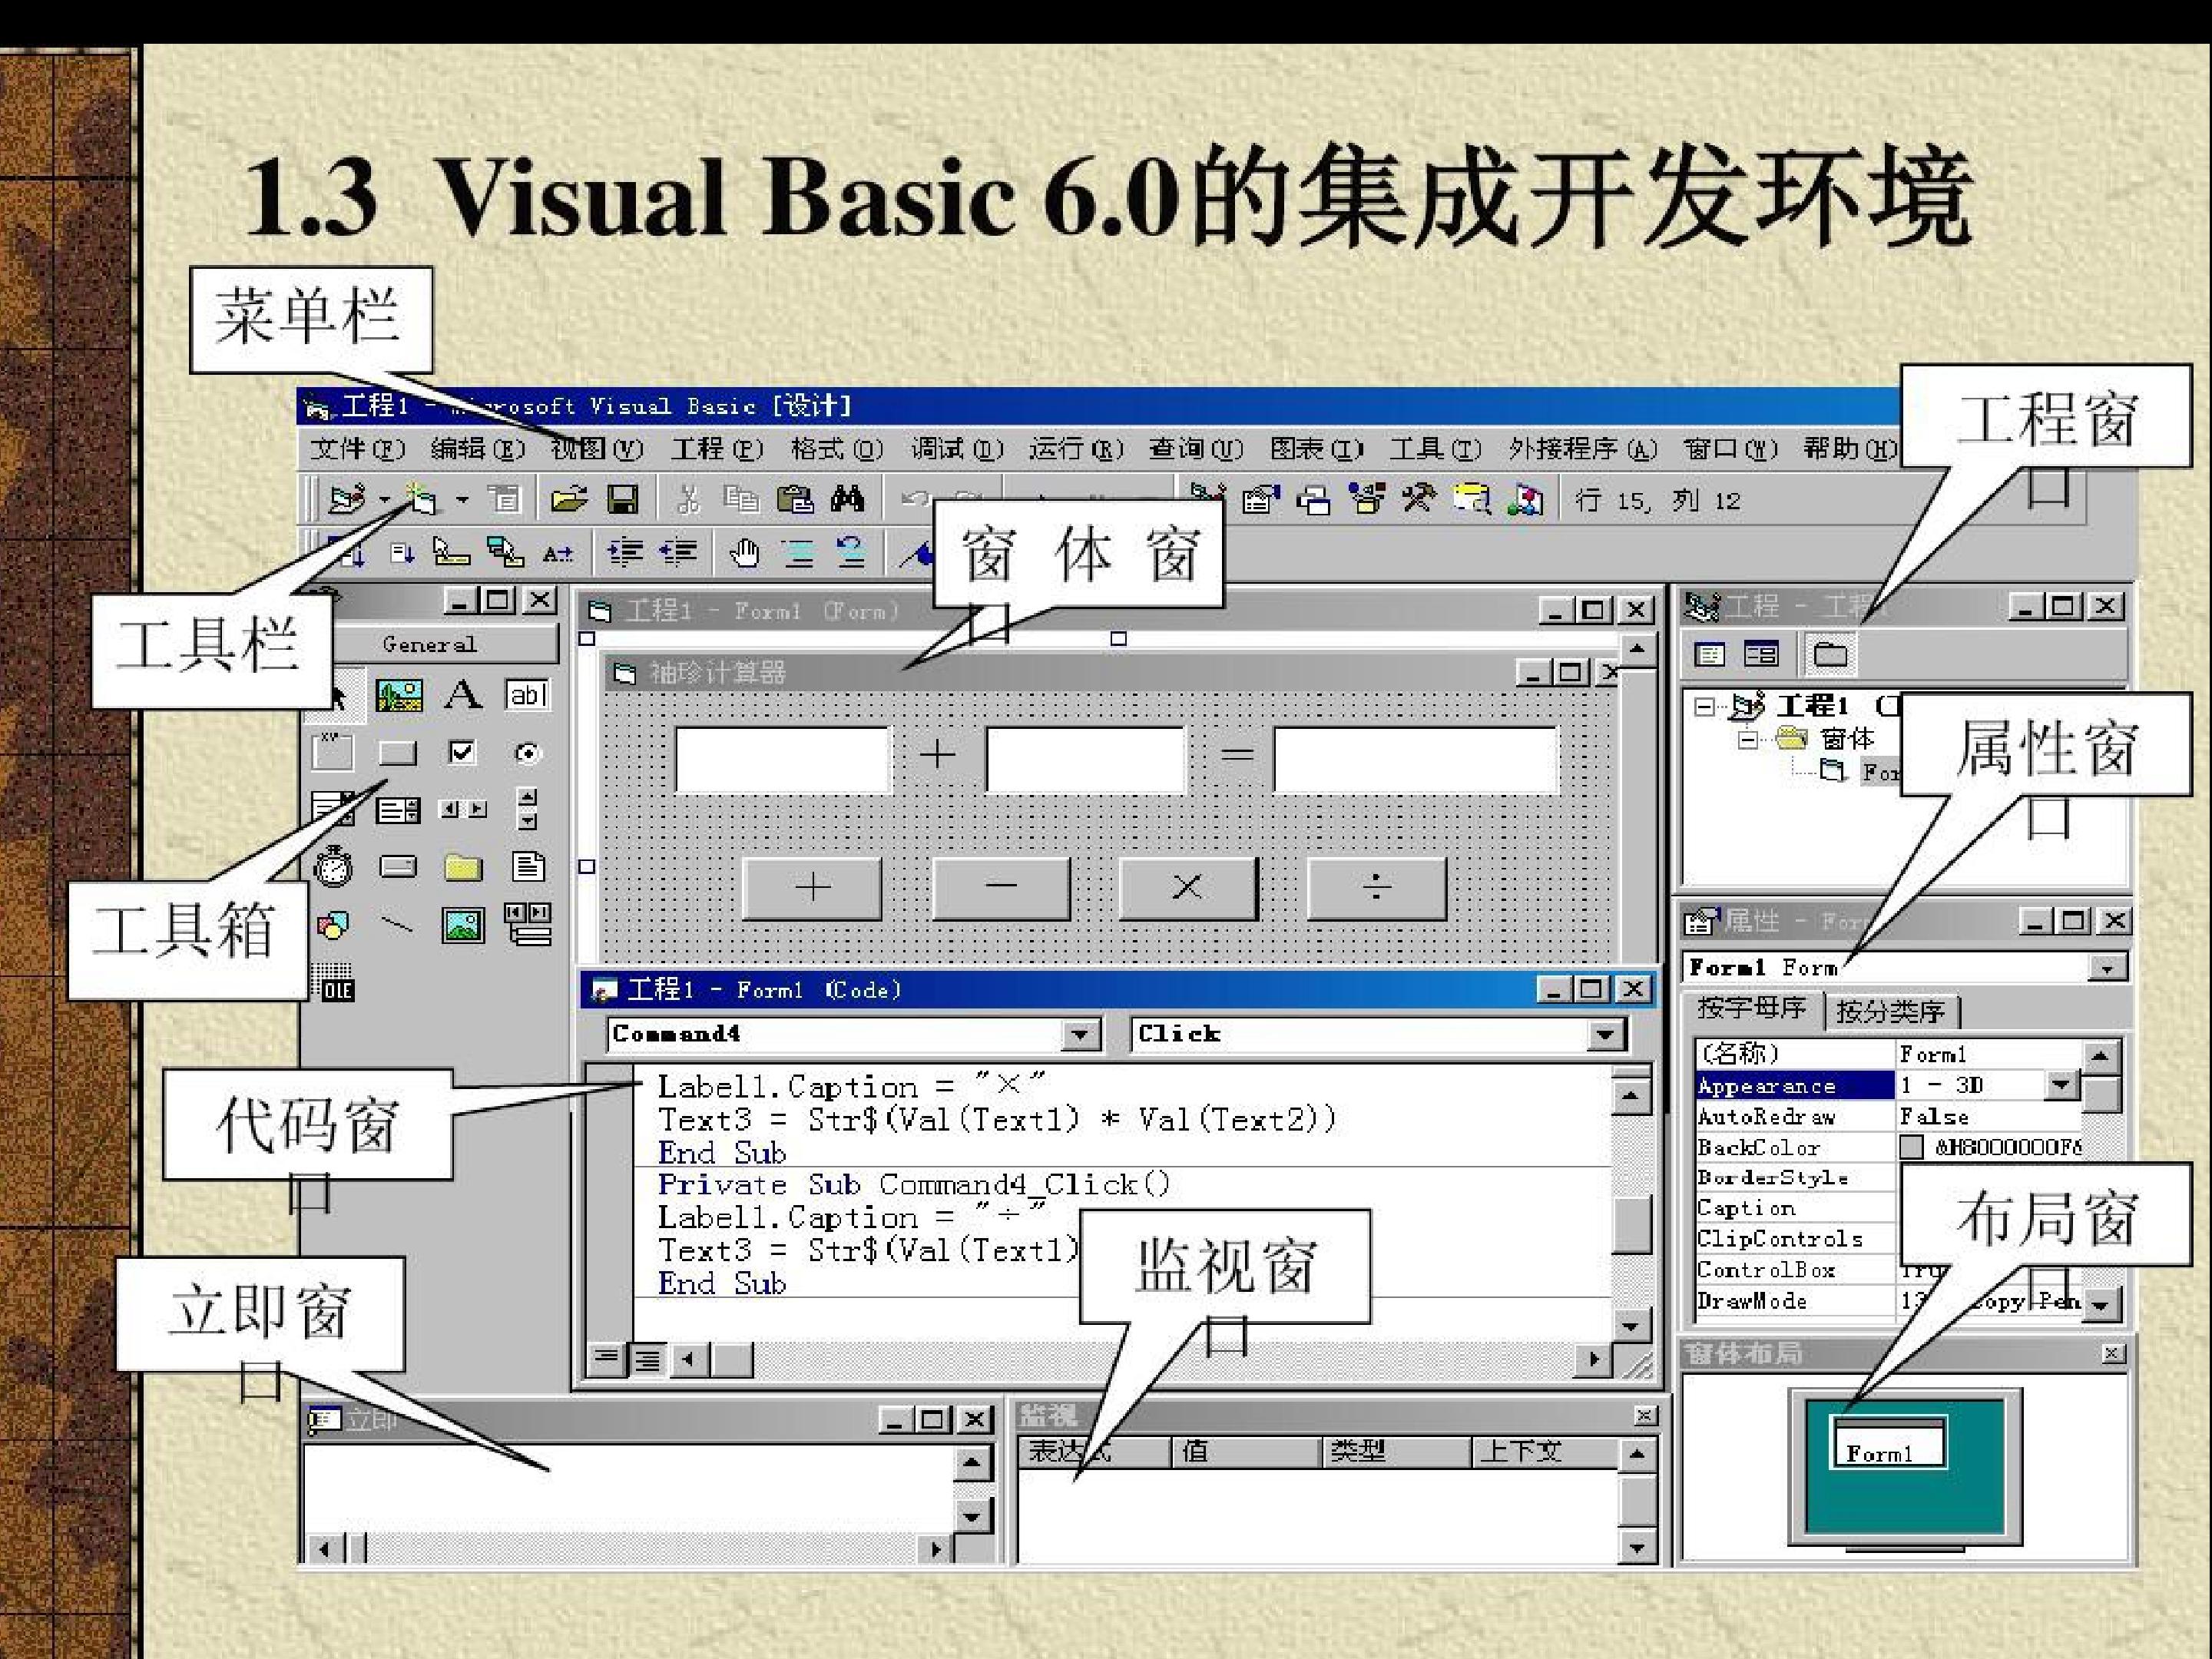Click Toggle Folders icon in project window

coord(1830,655)
